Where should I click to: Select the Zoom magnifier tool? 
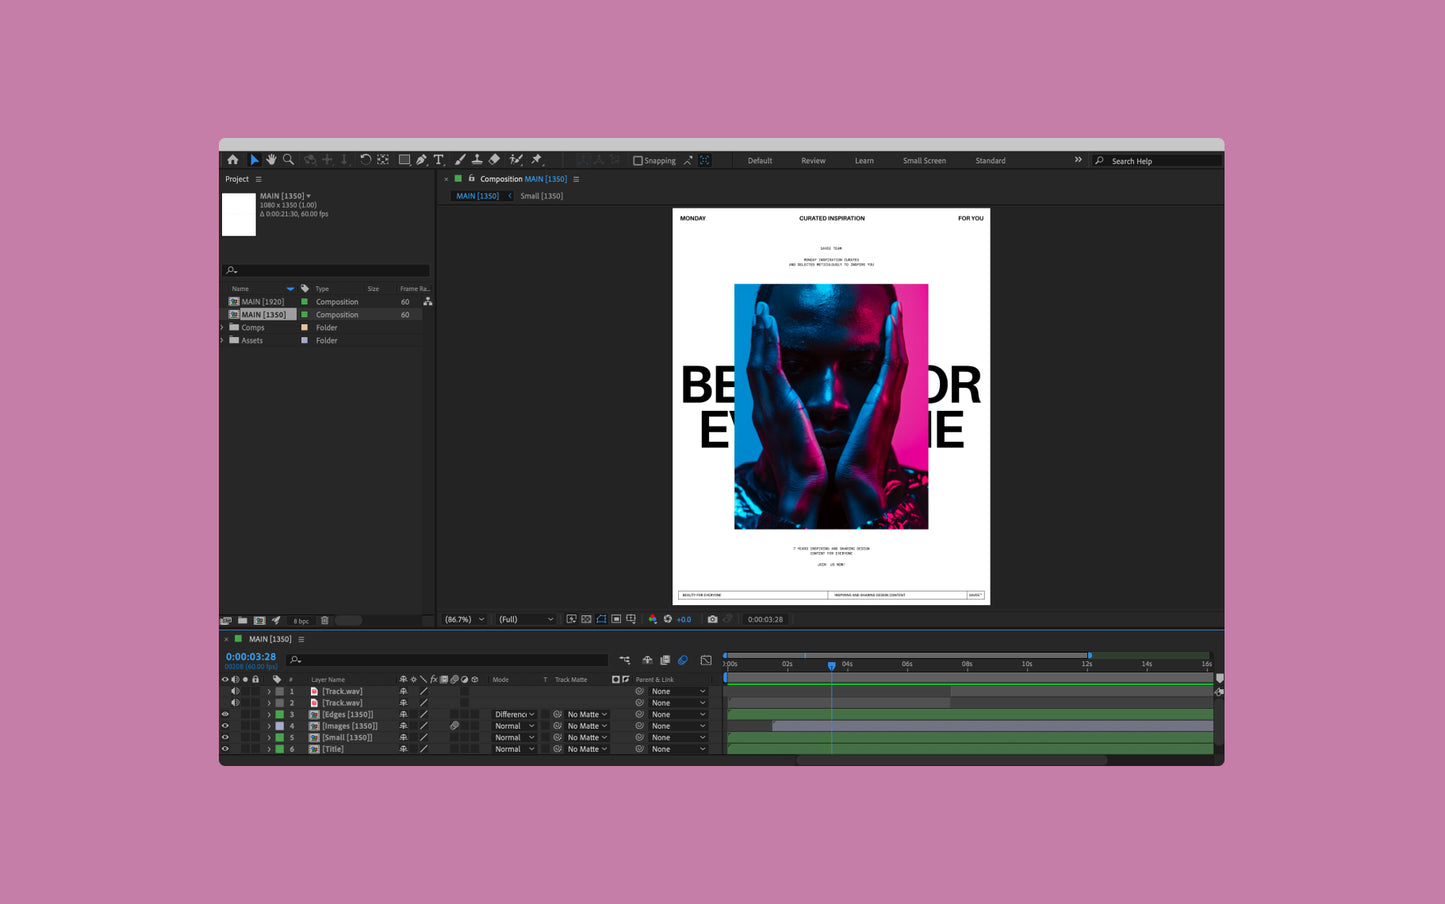(x=288, y=160)
